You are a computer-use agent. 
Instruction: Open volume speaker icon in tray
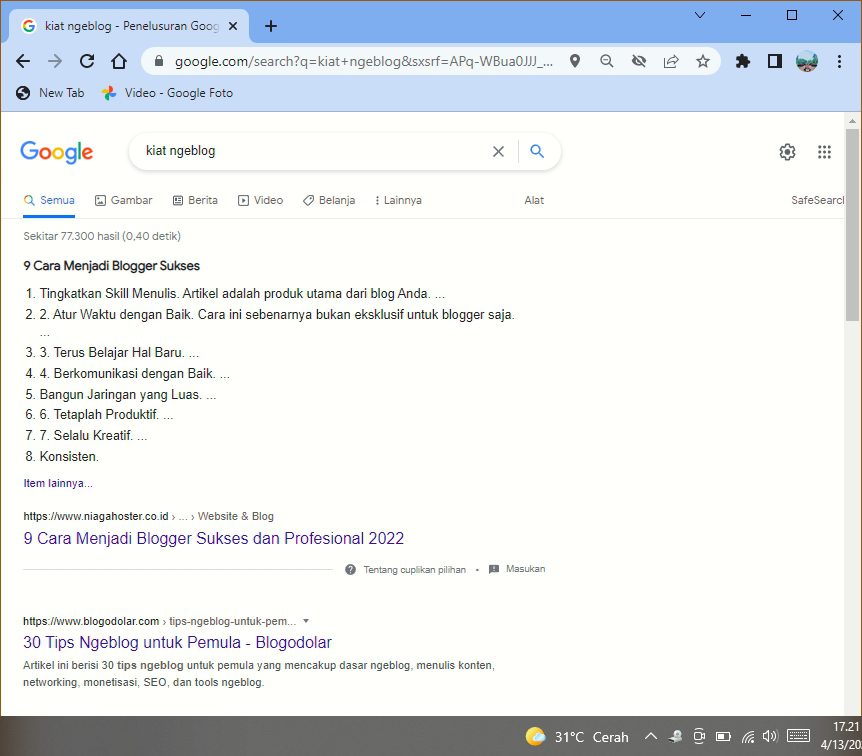click(770, 736)
